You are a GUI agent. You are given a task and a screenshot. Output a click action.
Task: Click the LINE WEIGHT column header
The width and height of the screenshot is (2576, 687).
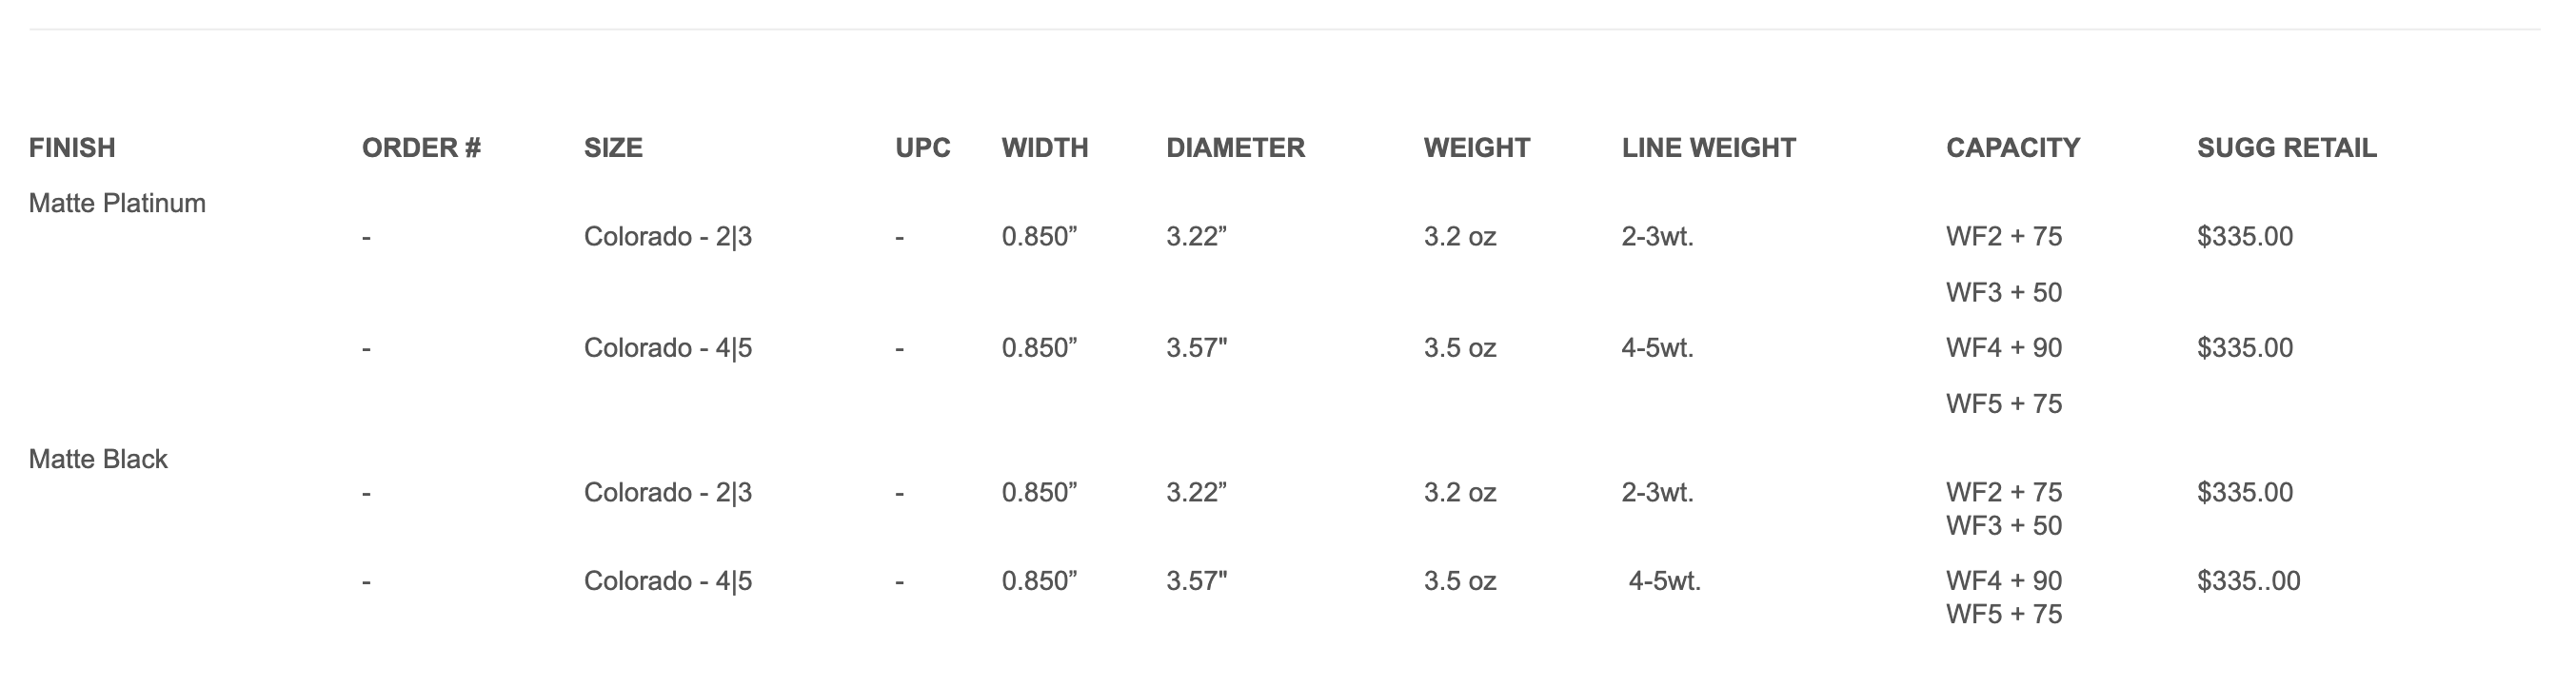point(1708,148)
